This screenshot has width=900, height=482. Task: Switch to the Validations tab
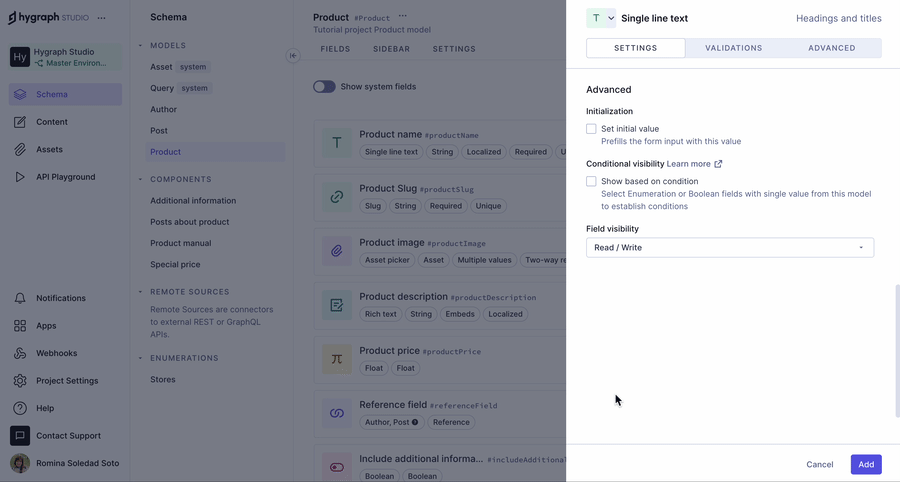[x=733, y=48]
